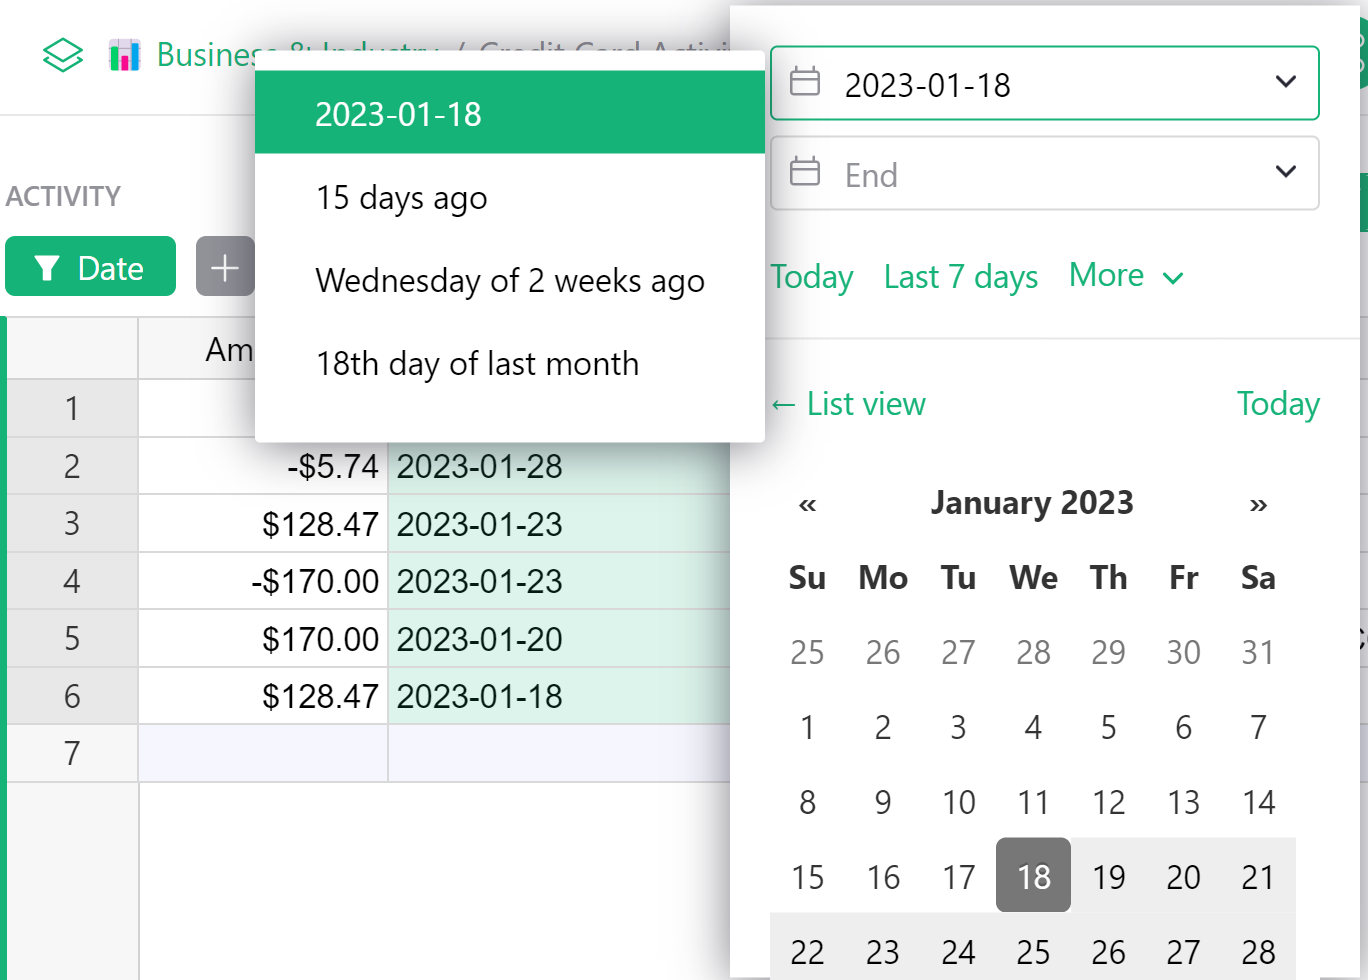Click the empty End date input
1368x980 pixels.
point(1000,172)
